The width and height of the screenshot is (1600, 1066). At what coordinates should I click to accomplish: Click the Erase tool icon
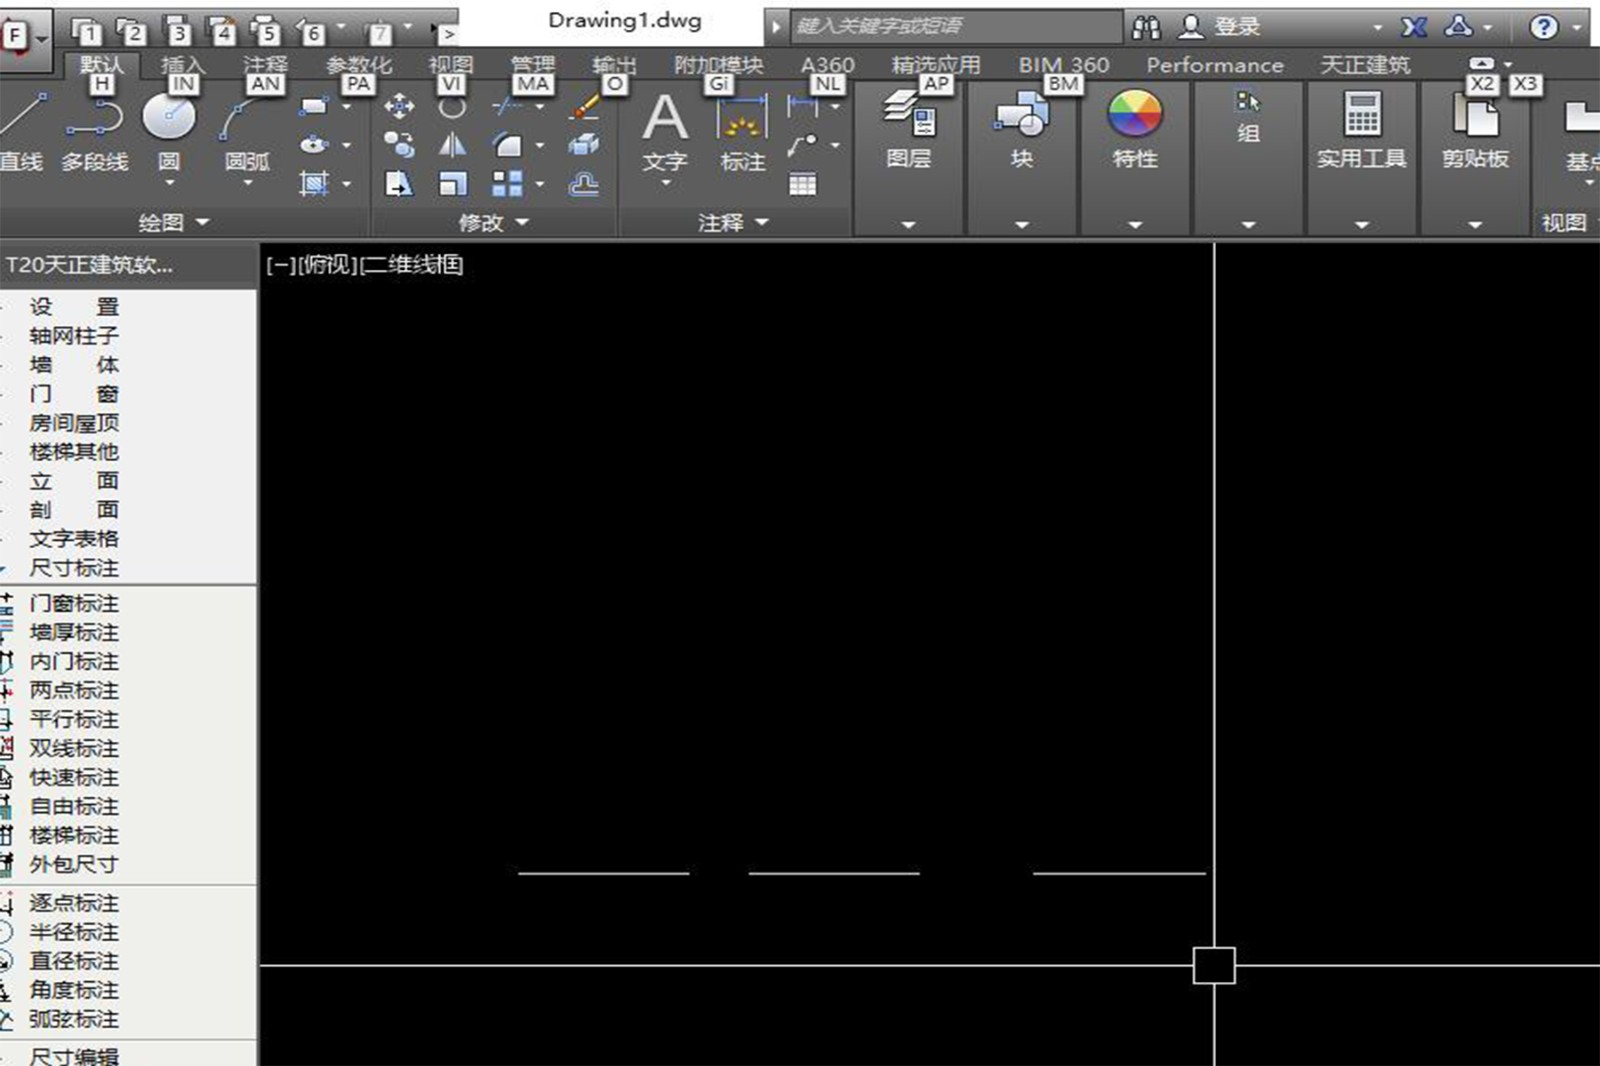pos(585,106)
